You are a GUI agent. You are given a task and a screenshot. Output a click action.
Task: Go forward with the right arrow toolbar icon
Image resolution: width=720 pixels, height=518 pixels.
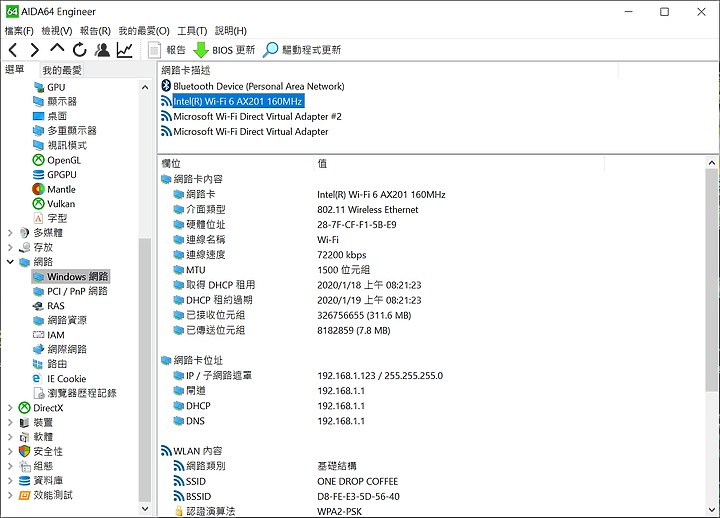click(x=34, y=50)
